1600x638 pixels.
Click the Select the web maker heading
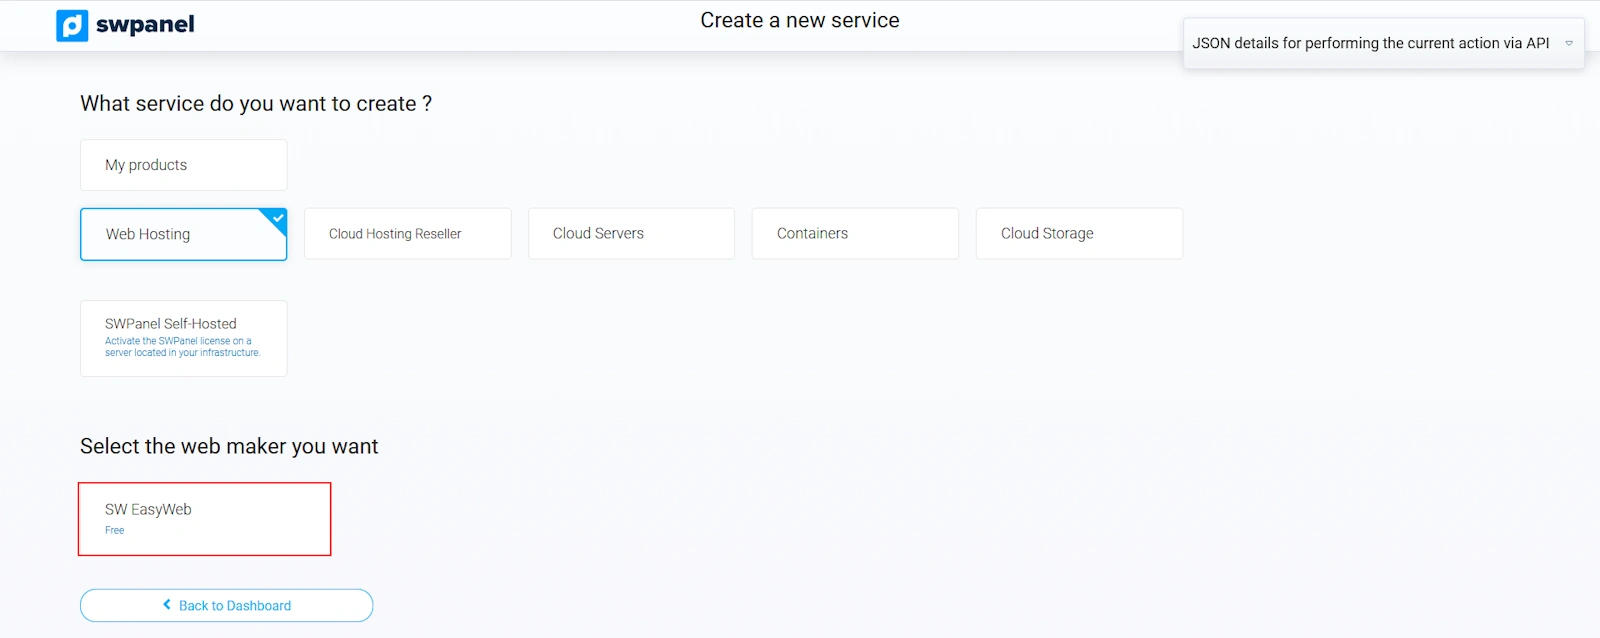(x=229, y=447)
